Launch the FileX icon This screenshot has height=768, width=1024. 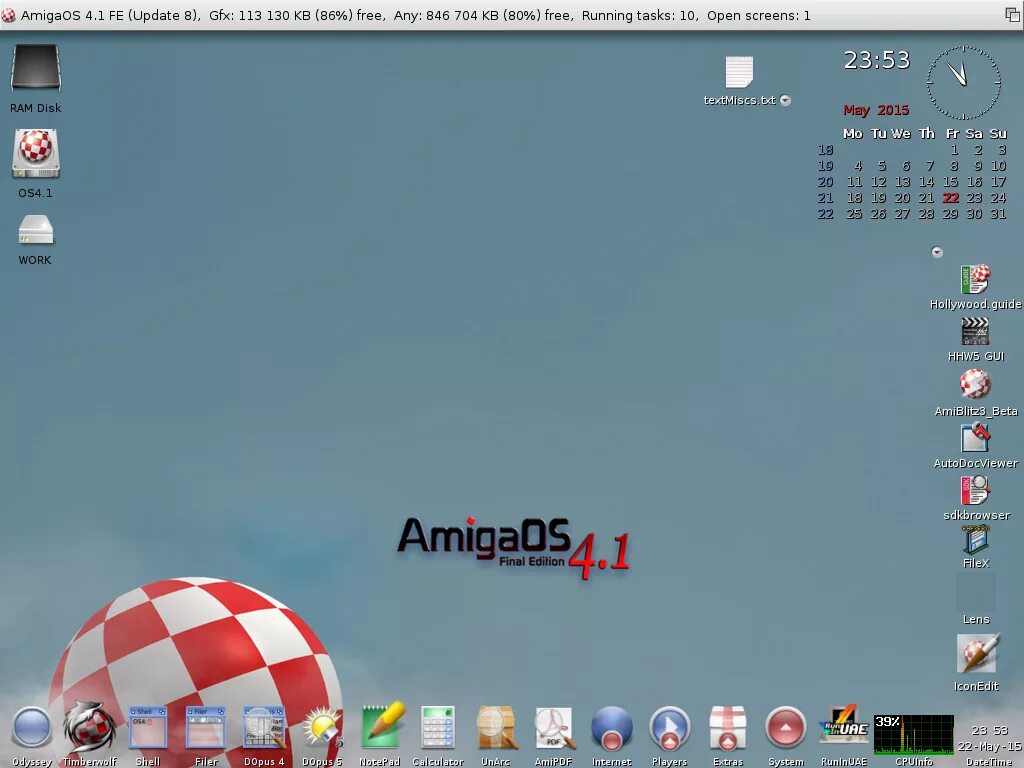[975, 540]
